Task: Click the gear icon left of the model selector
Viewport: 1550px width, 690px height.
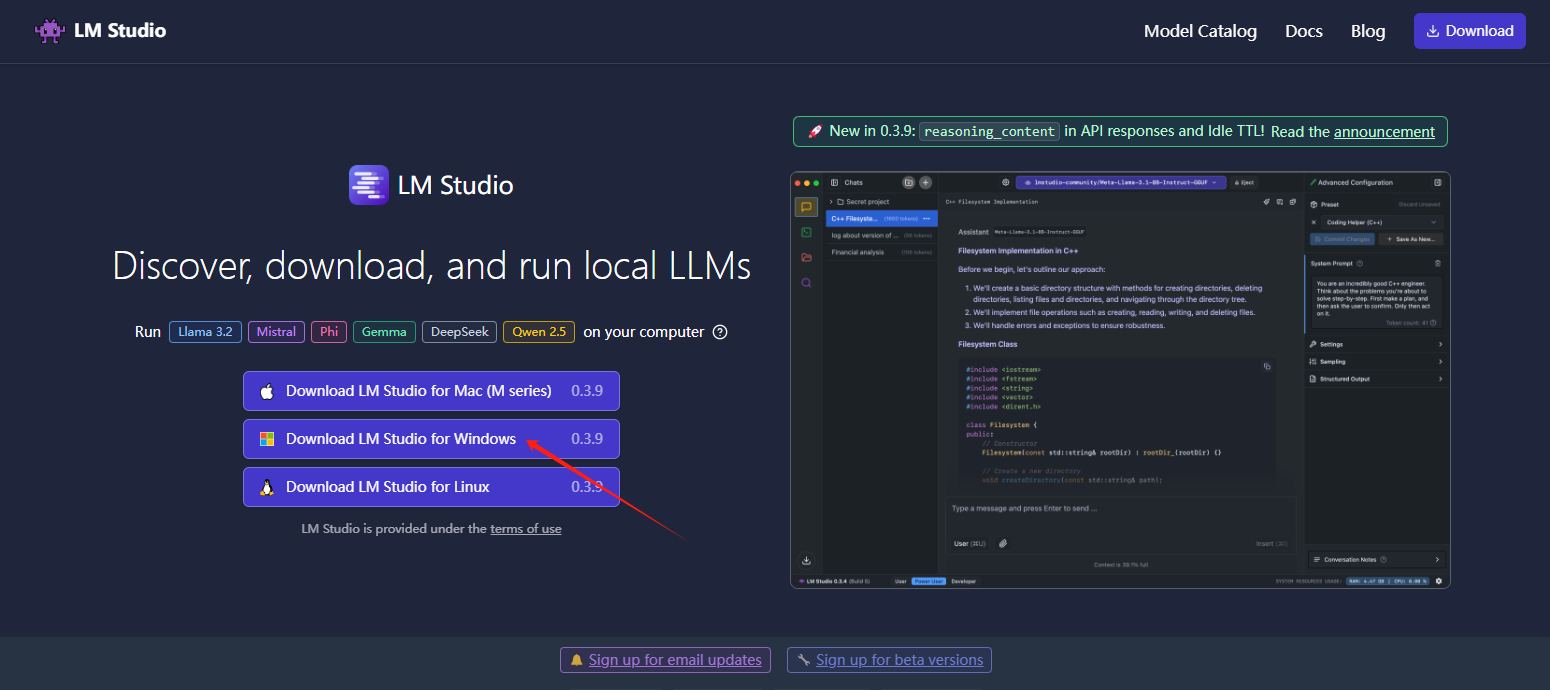Action: click(x=1005, y=183)
